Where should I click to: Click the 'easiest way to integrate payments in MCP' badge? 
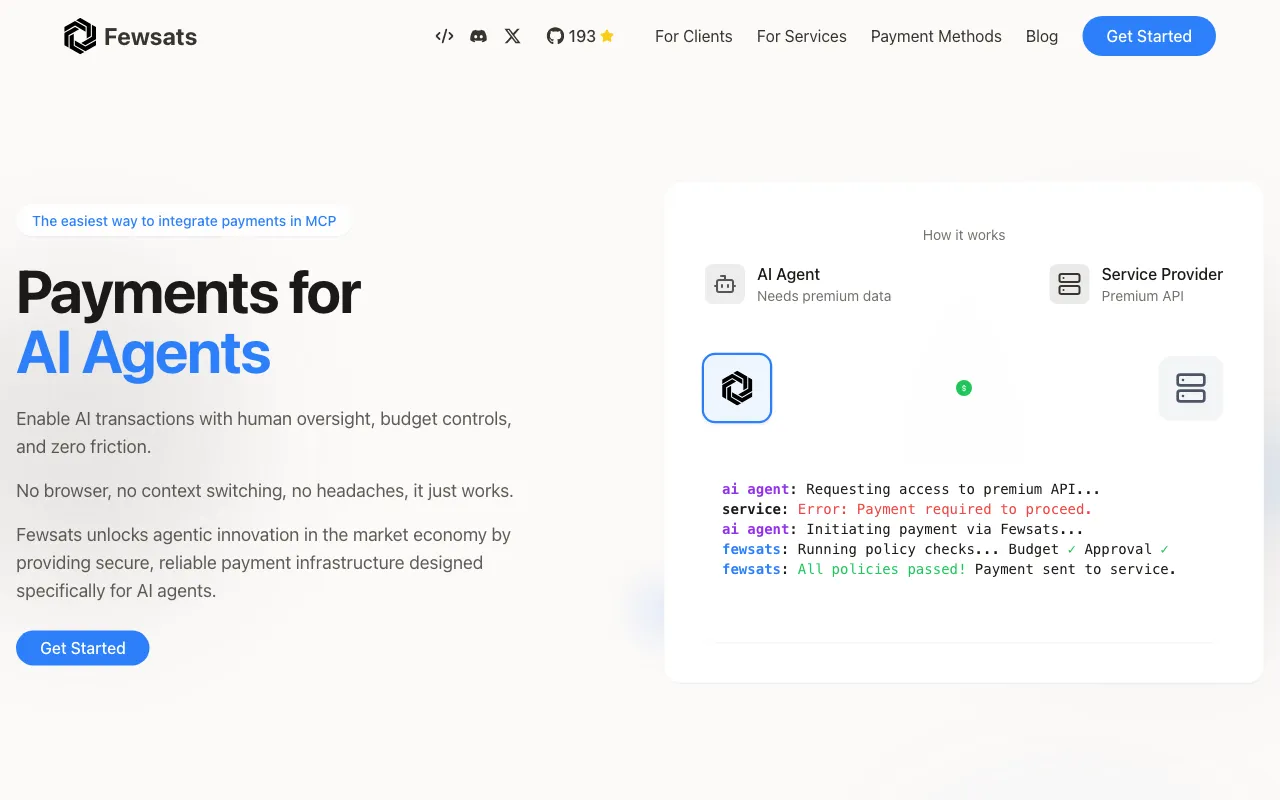click(184, 221)
